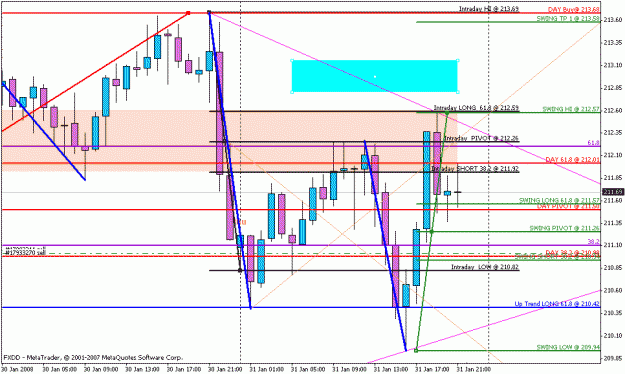Click the 210.35 price scale value
The height and width of the screenshot is (374, 625).
tap(613, 313)
